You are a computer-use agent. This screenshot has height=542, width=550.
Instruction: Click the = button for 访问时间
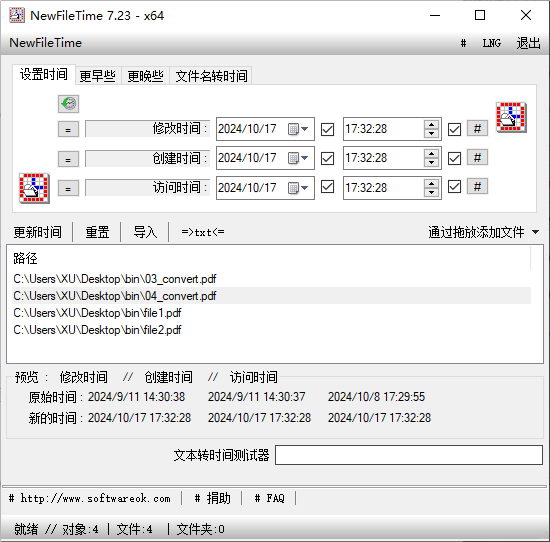point(68,189)
